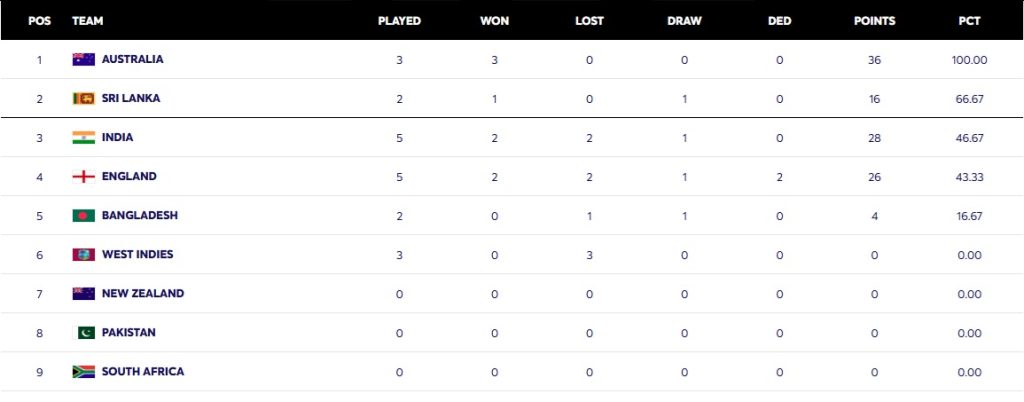The height and width of the screenshot is (402, 1024).
Task: Click the Pakistan flag icon
Action: [x=86, y=333]
